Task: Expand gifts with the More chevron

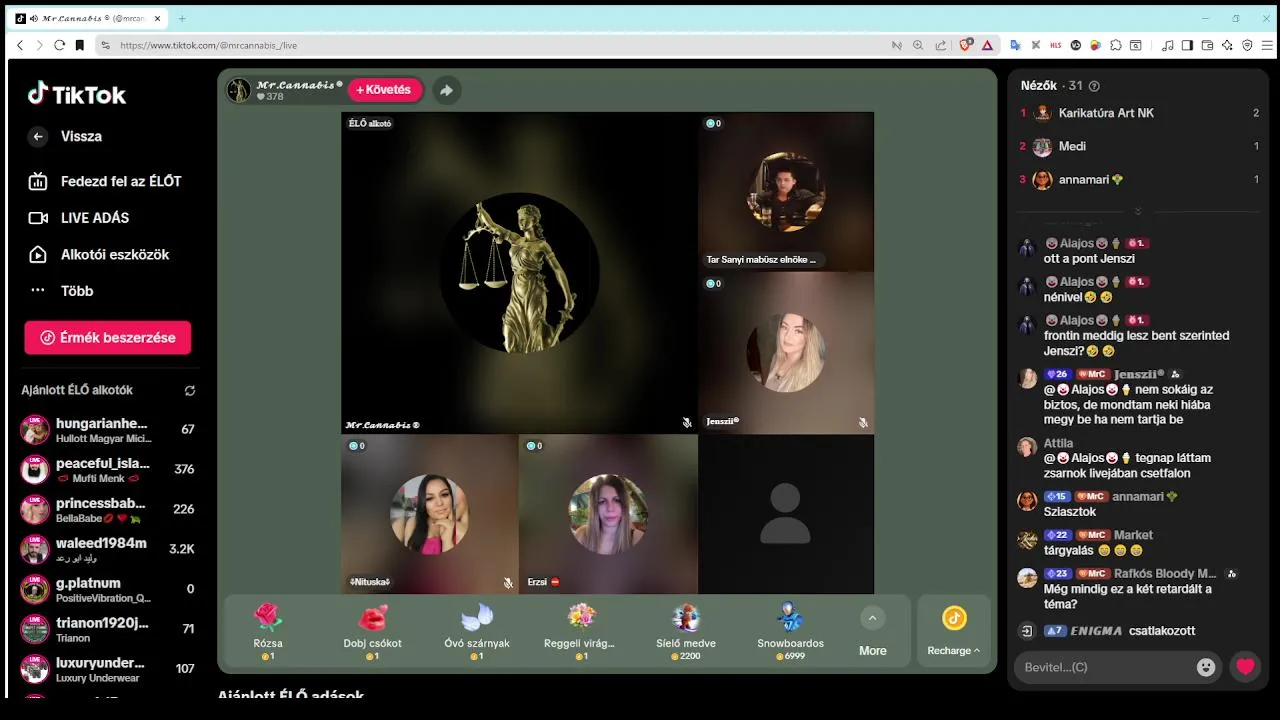Action: click(872, 619)
